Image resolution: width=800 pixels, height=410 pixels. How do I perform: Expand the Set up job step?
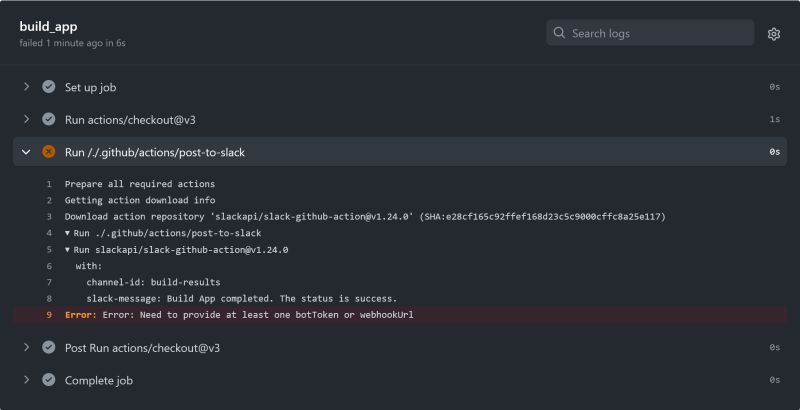[x=27, y=87]
